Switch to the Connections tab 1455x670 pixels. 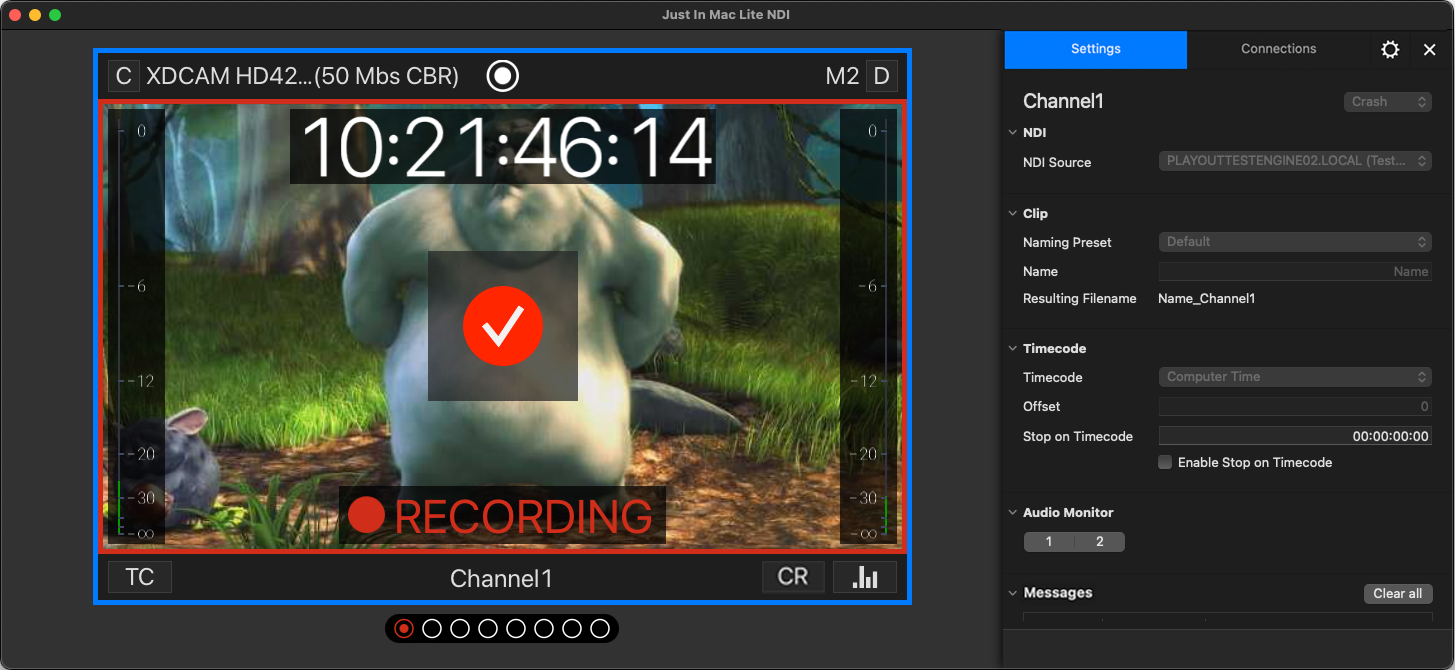pyautogui.click(x=1279, y=49)
